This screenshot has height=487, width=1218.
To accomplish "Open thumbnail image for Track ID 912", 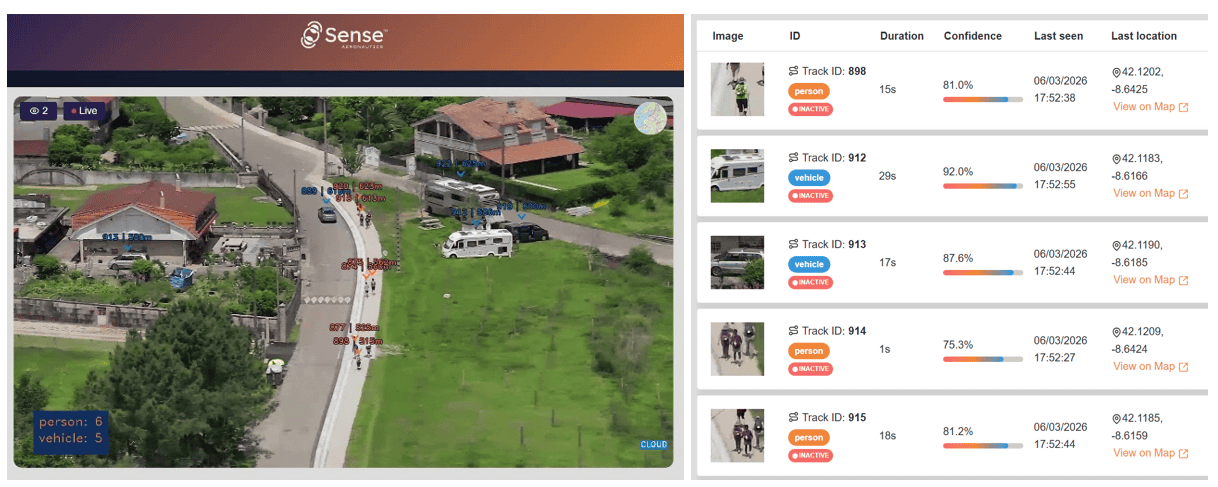I will tap(737, 176).
